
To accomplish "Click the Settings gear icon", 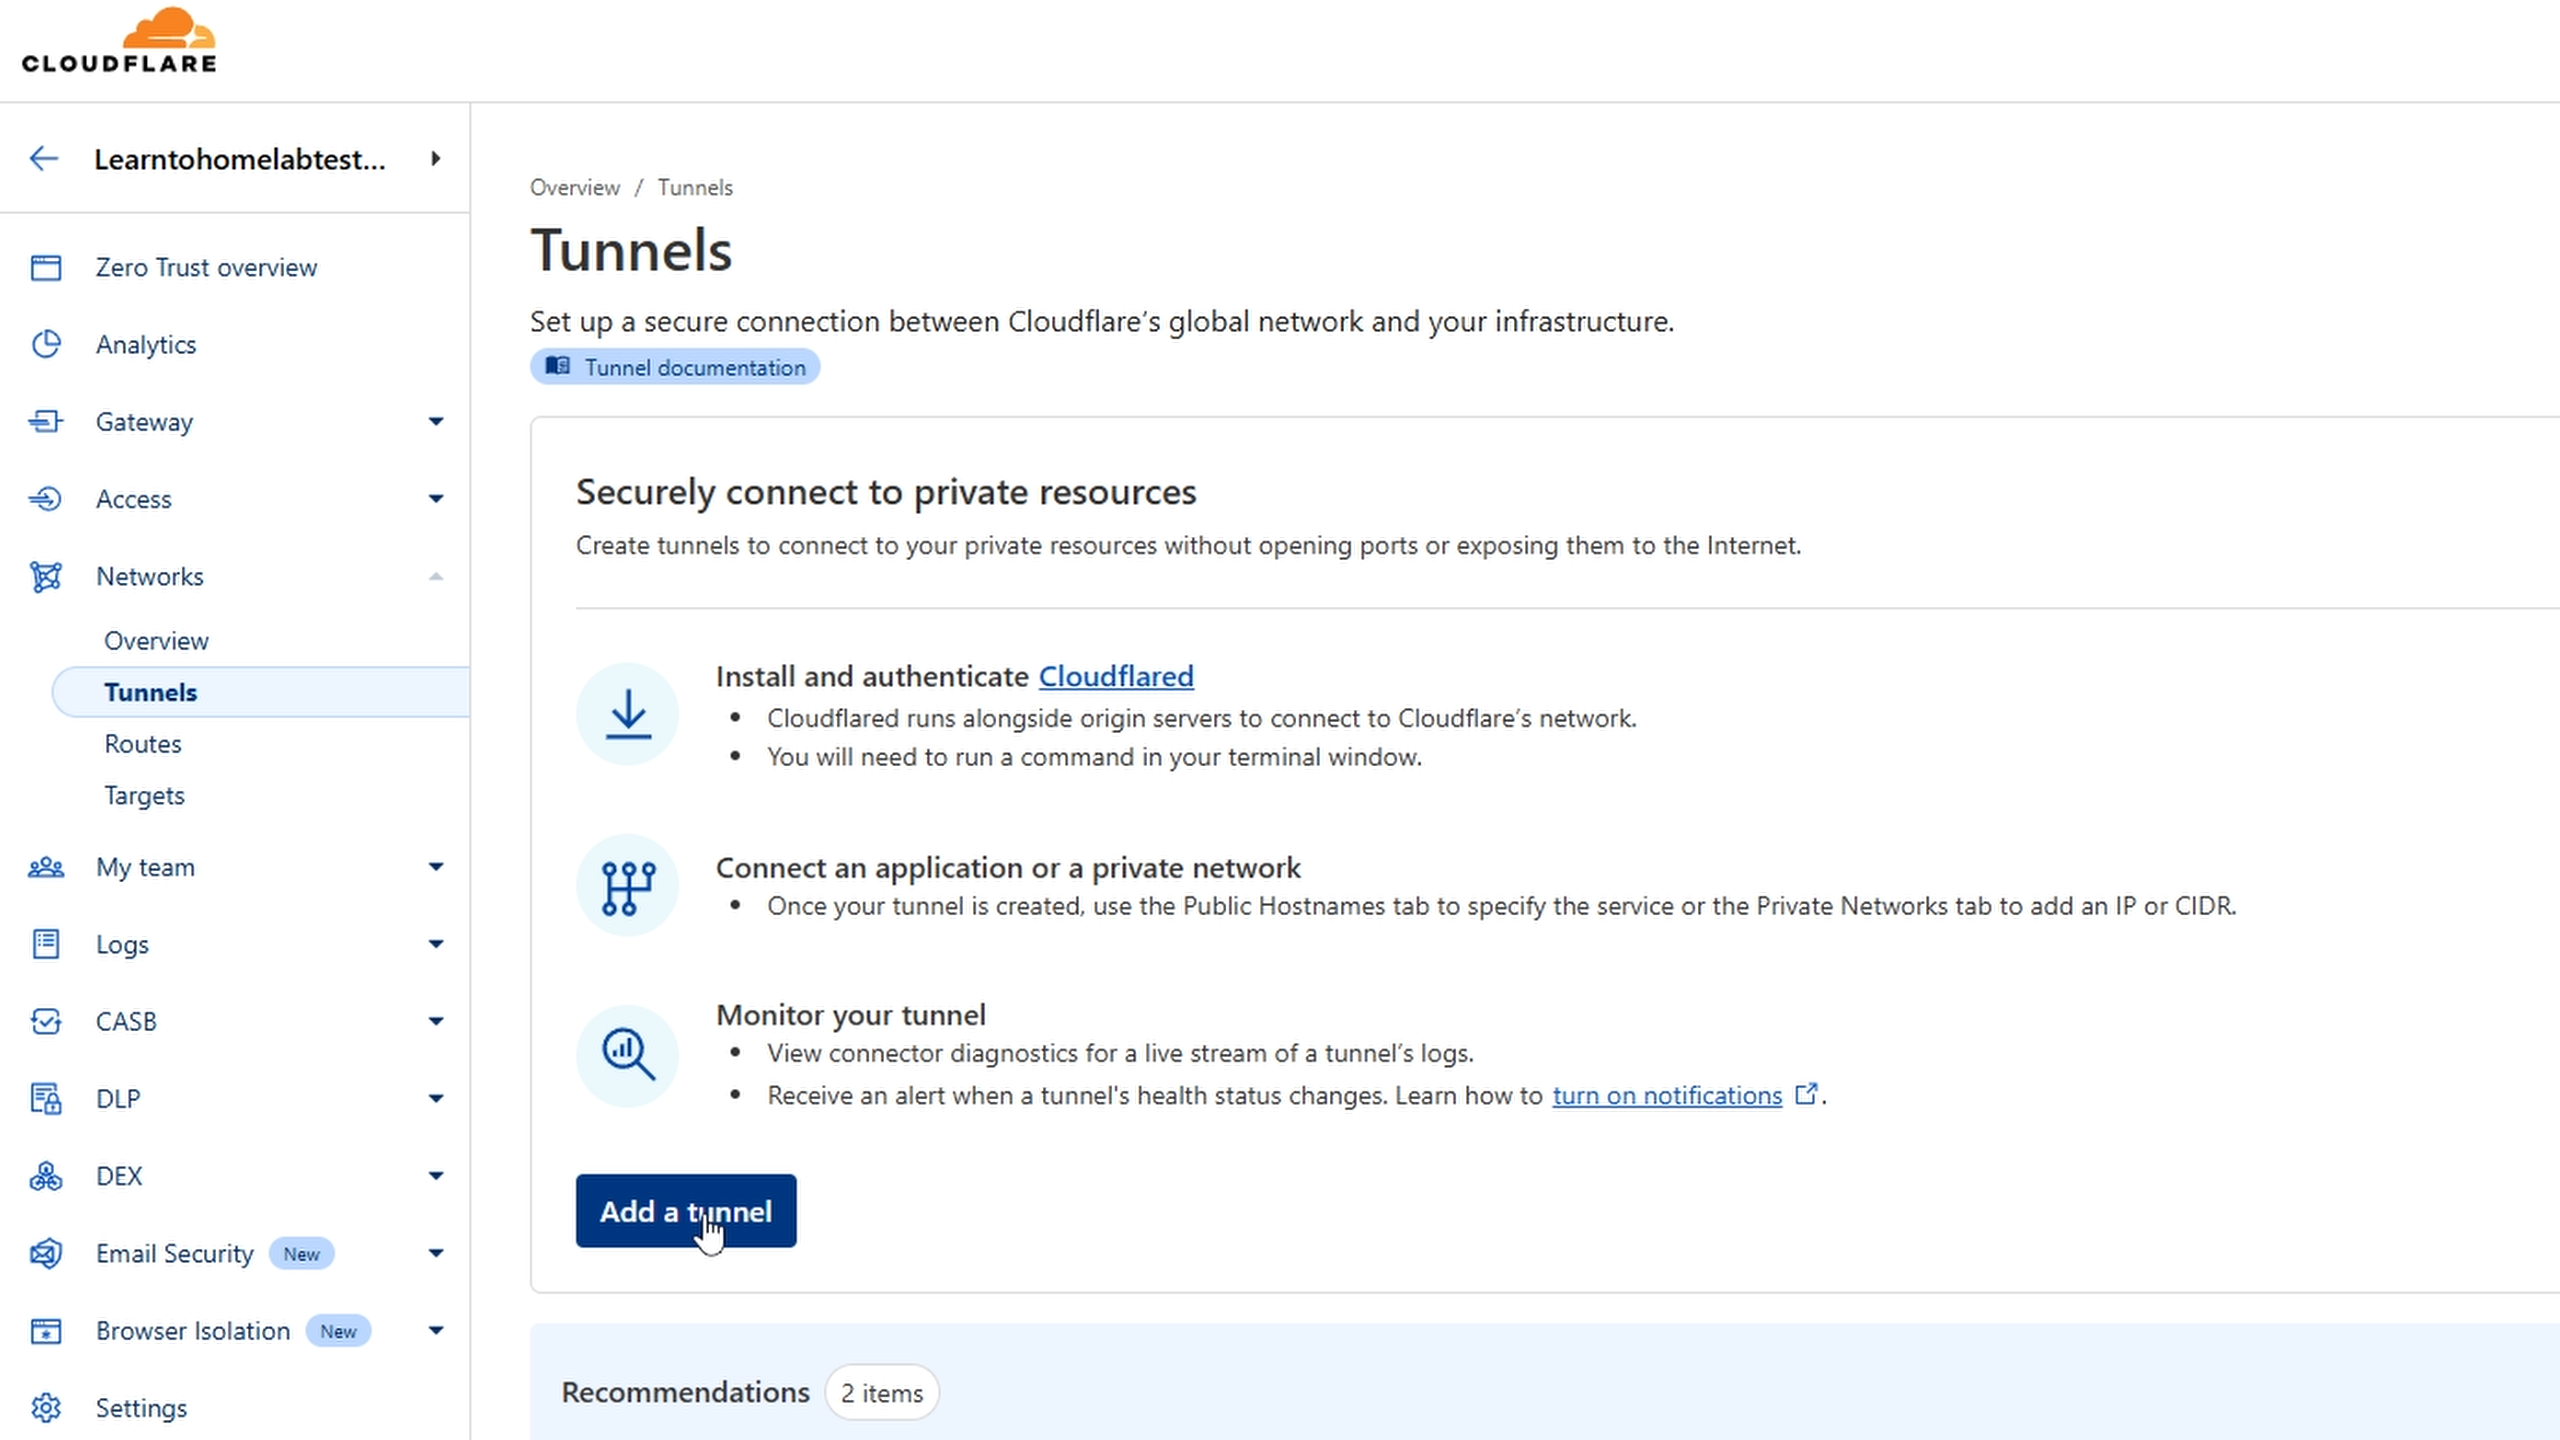I will pyautogui.click(x=46, y=1408).
